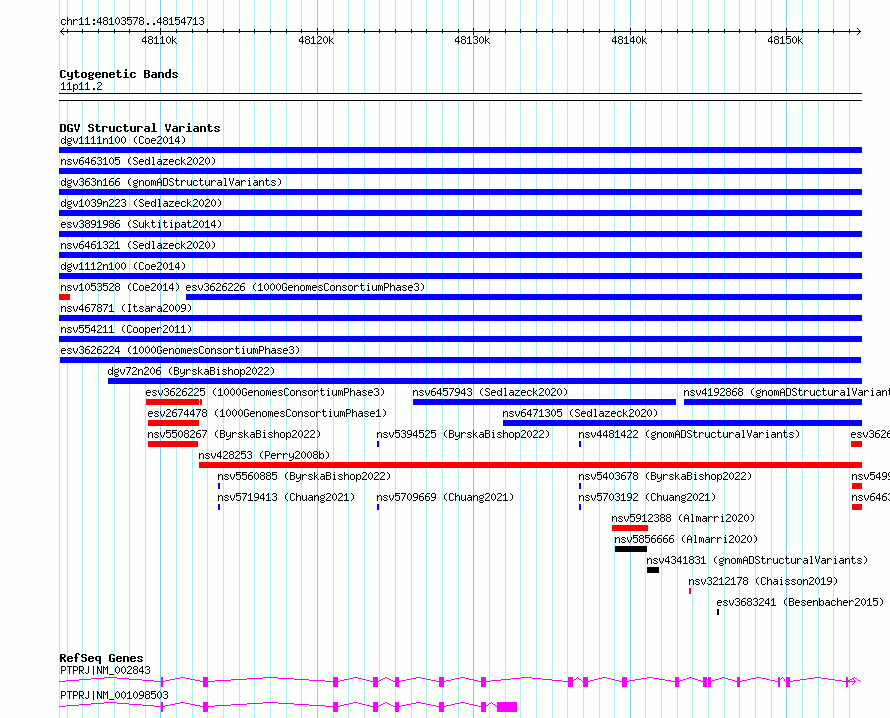Select dgv1112n100 (Coe2014) variant label
Viewport: 890px width, 718px height.
(123, 266)
